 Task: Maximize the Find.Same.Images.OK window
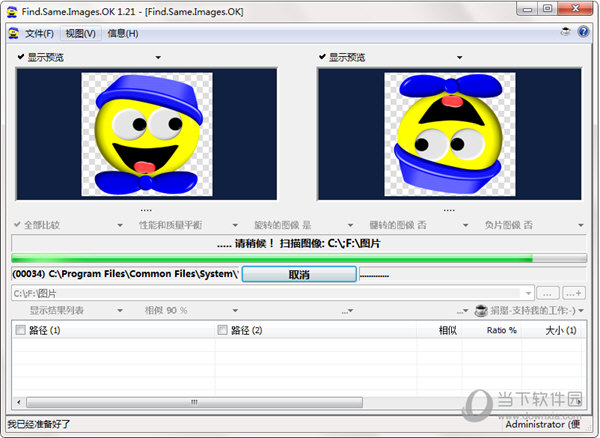[548, 9]
